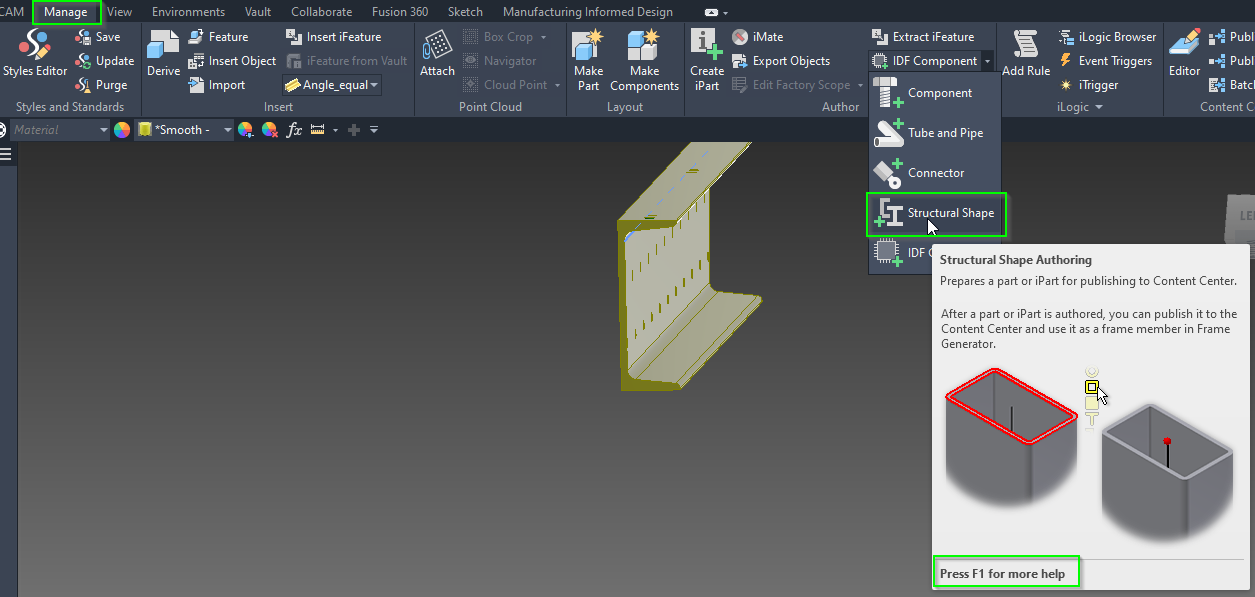
Task: Click the measure ruler icon
Action: (318, 130)
